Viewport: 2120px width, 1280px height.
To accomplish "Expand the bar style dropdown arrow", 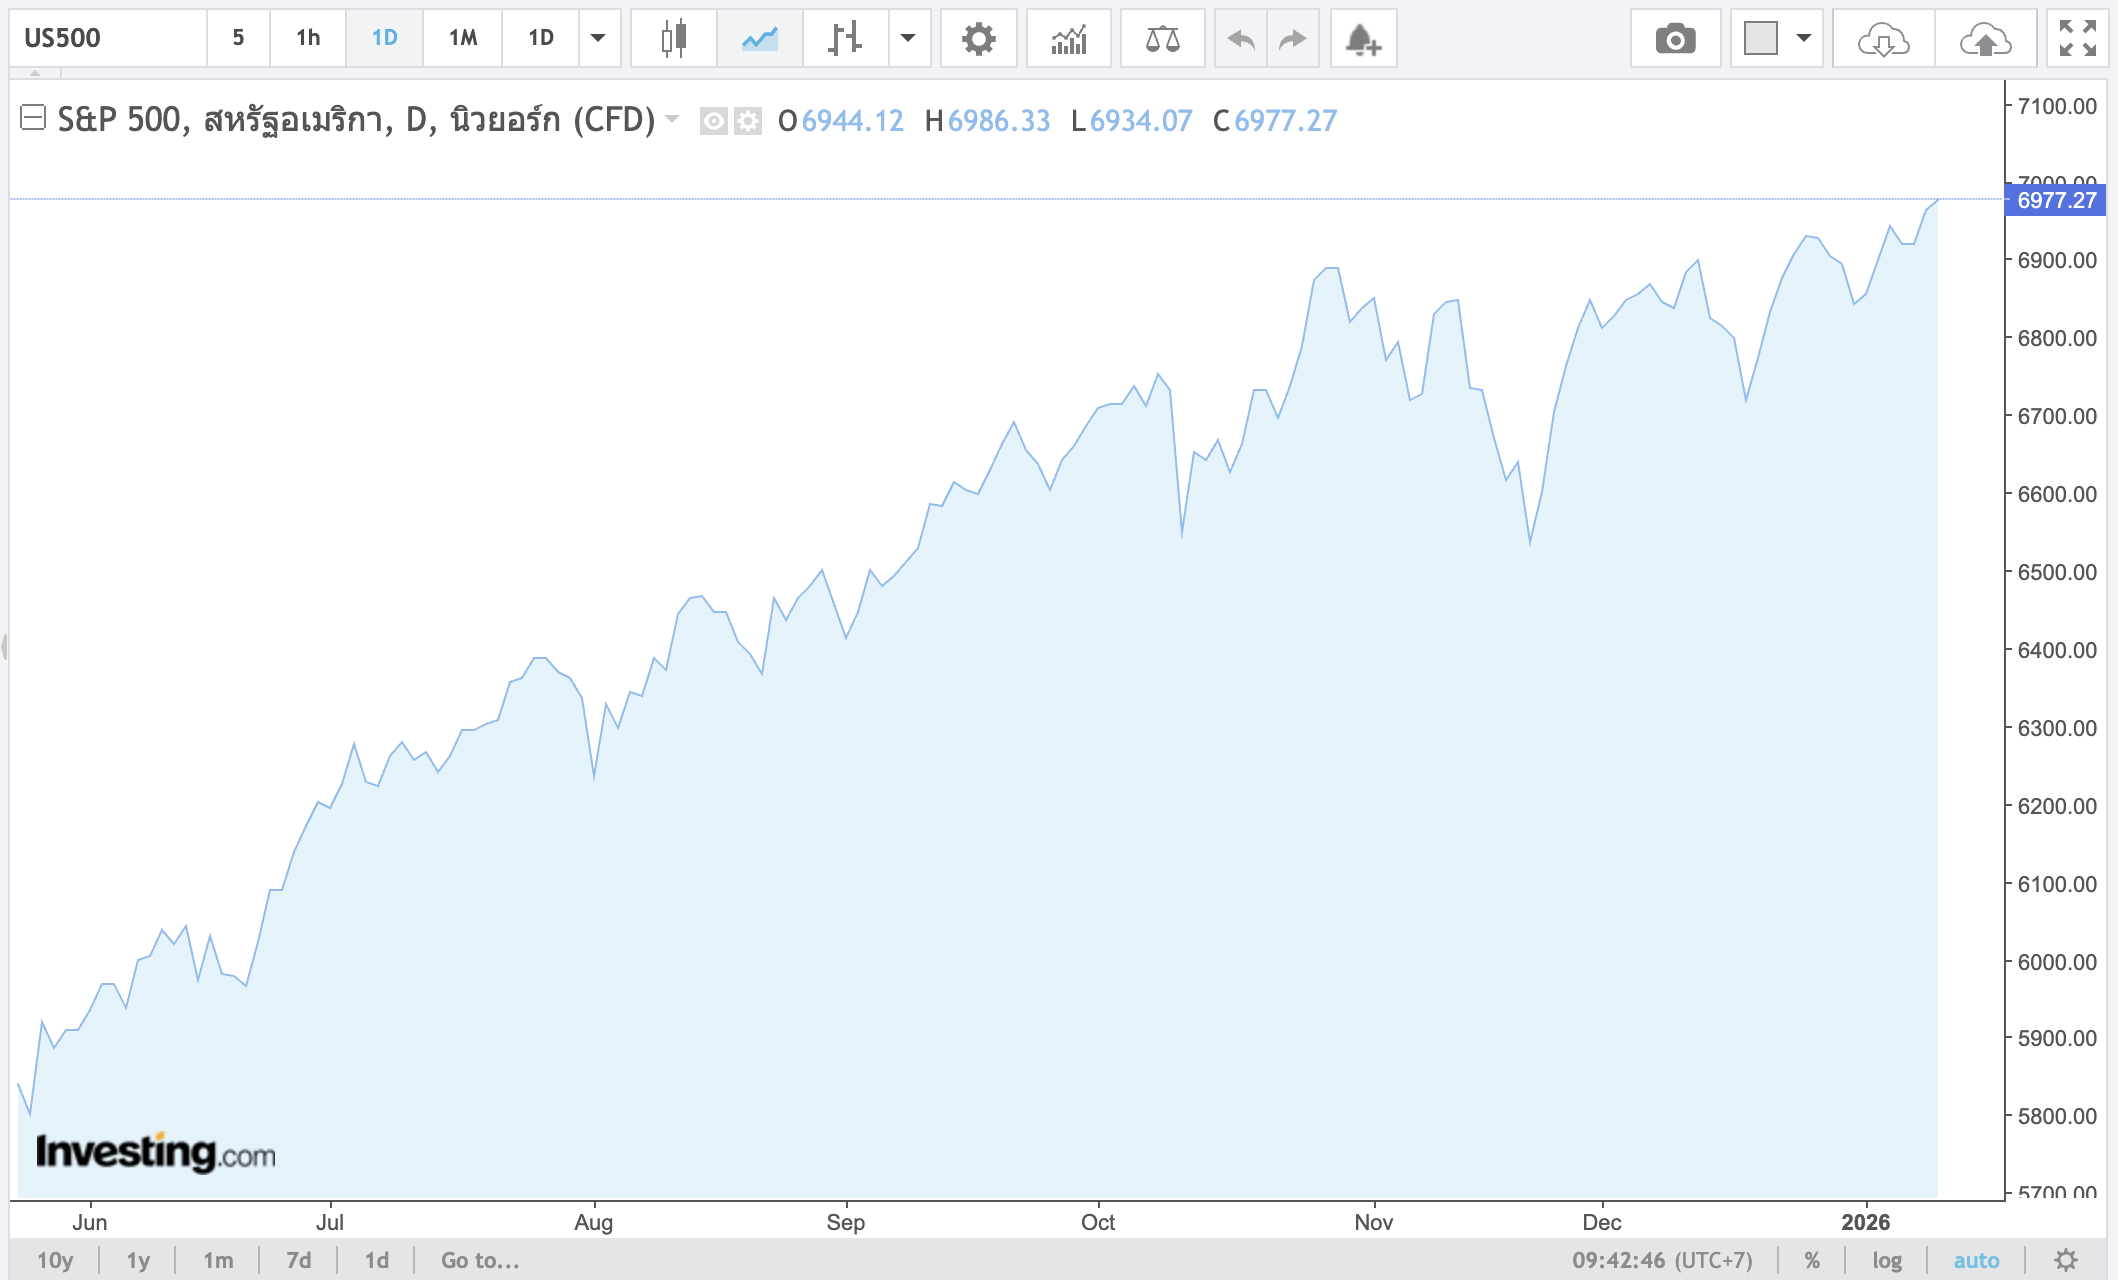I will tap(908, 39).
